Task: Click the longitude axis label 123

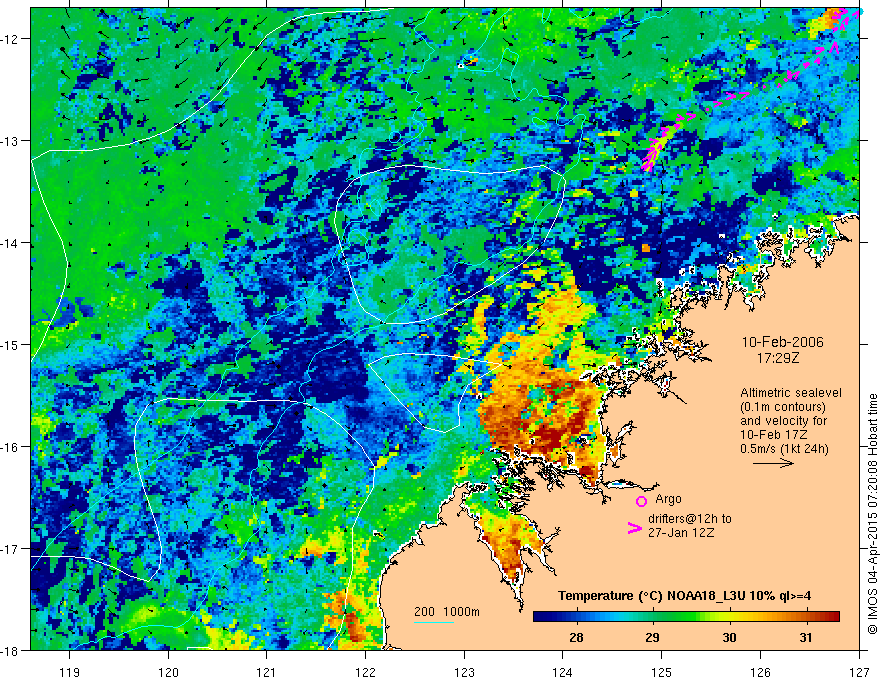Action: tap(464, 672)
